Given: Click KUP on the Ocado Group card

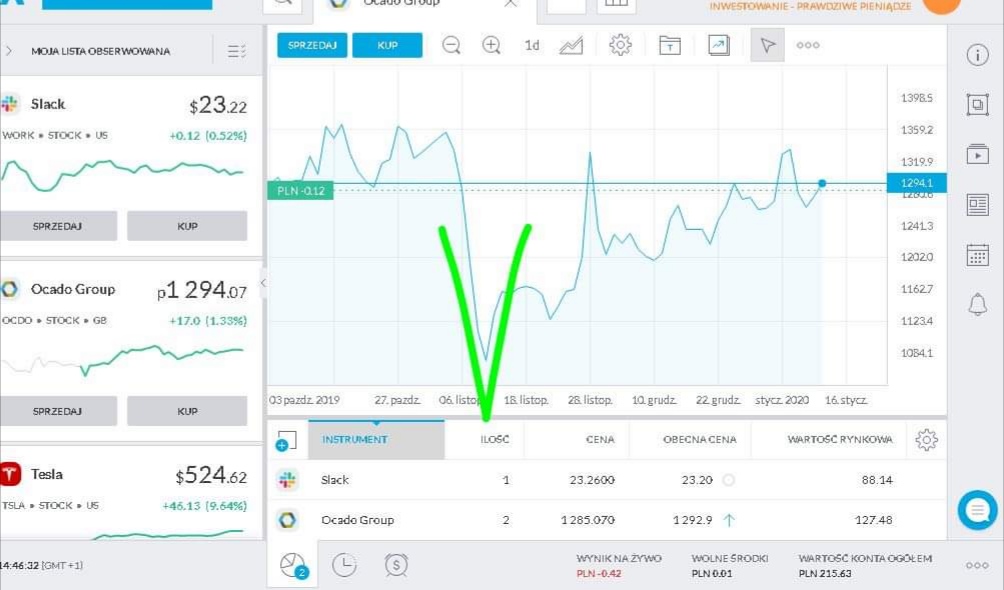Looking at the screenshot, I should [x=187, y=411].
